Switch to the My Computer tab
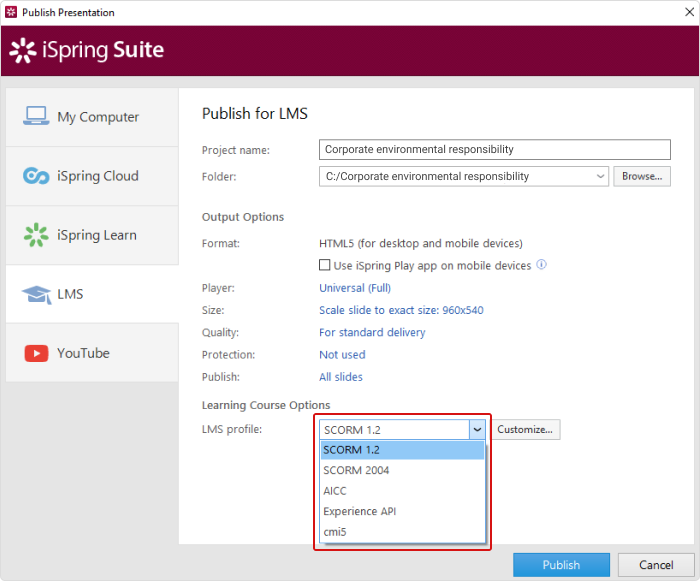 point(92,117)
